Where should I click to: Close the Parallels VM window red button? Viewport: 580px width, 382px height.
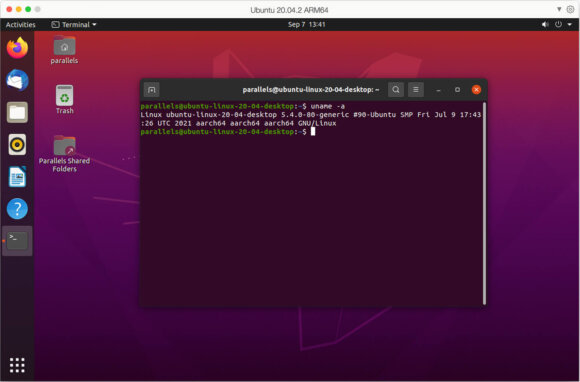pos(9,9)
